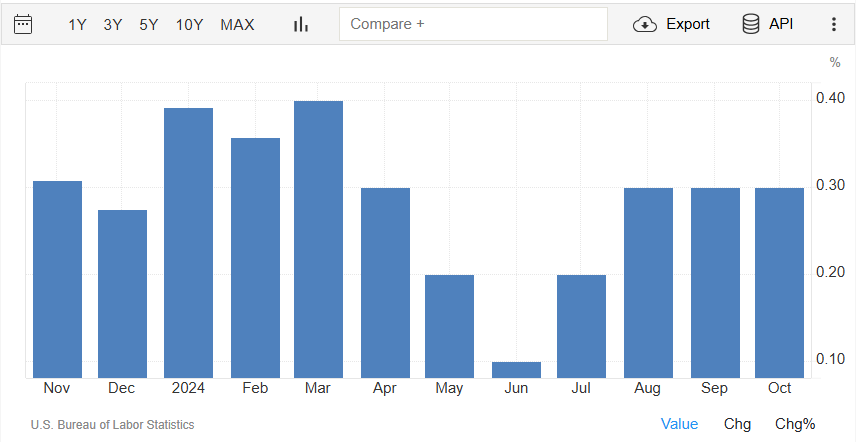858x442 pixels.
Task: Click the Export label
Action: (688, 24)
